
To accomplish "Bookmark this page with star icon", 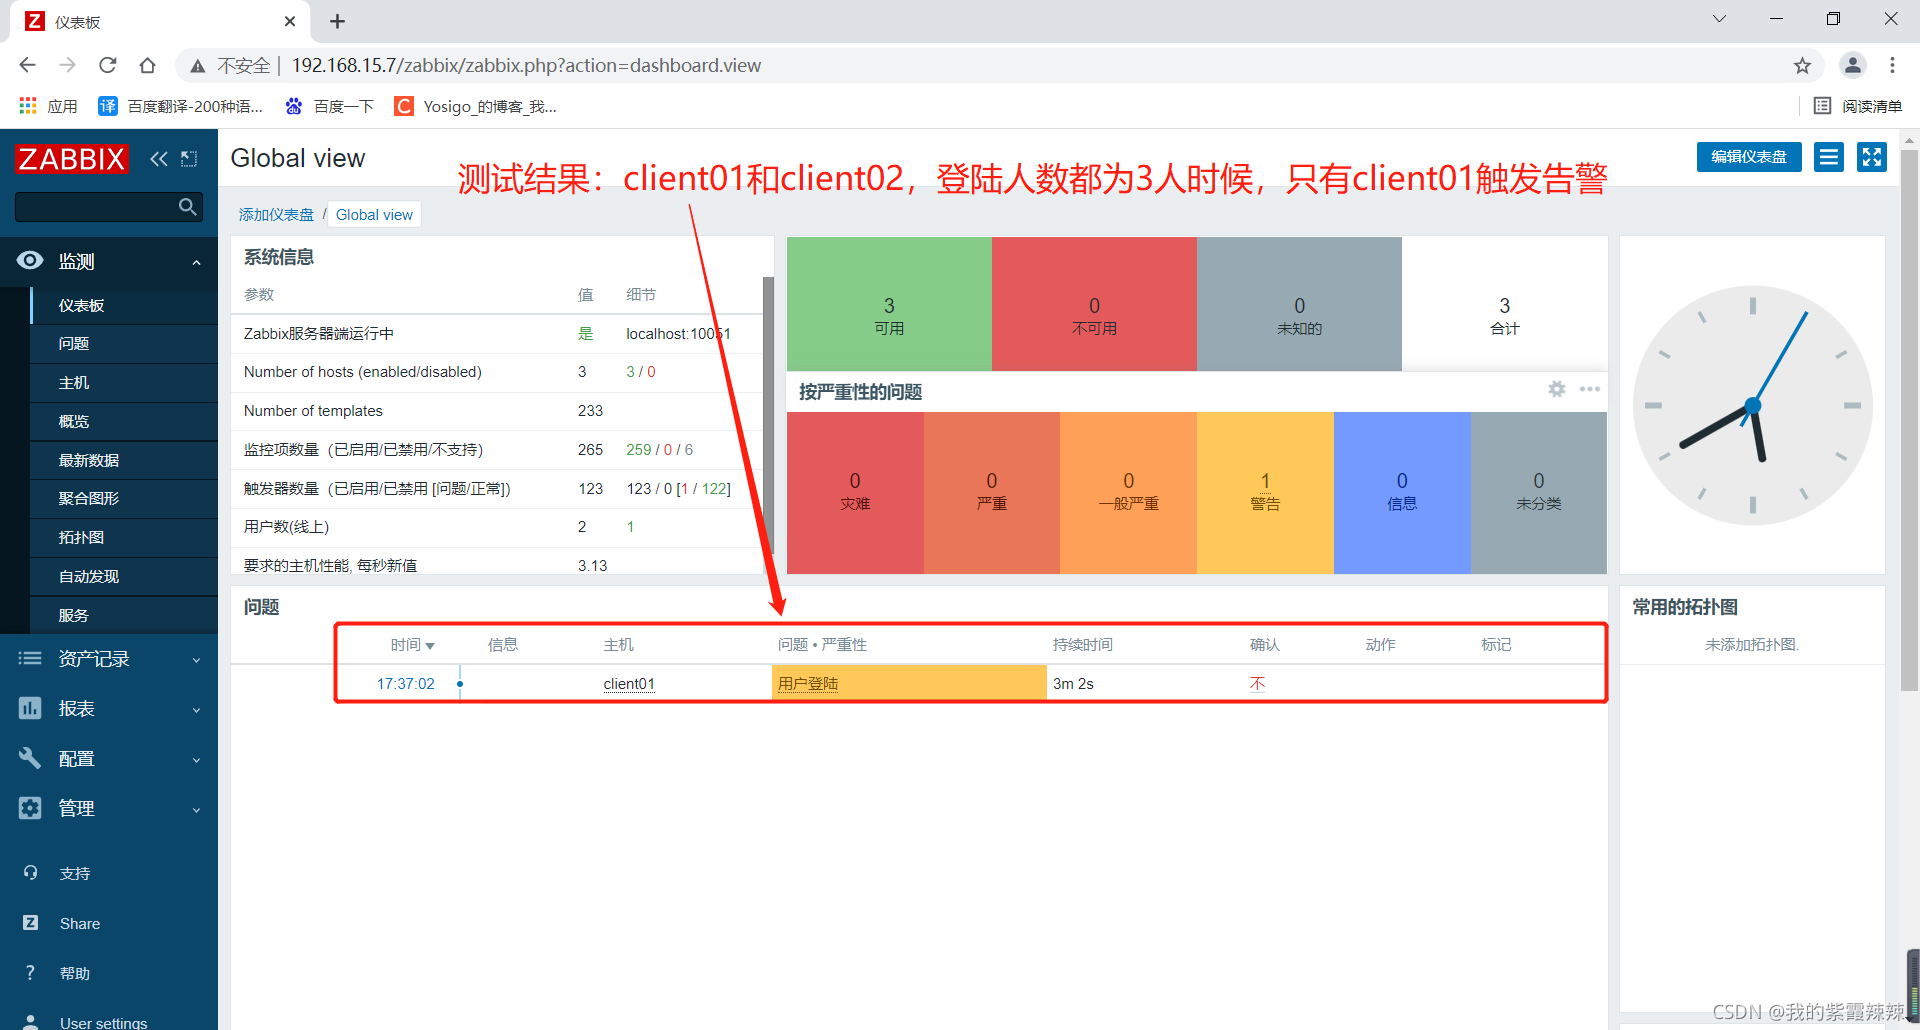I will (1802, 66).
